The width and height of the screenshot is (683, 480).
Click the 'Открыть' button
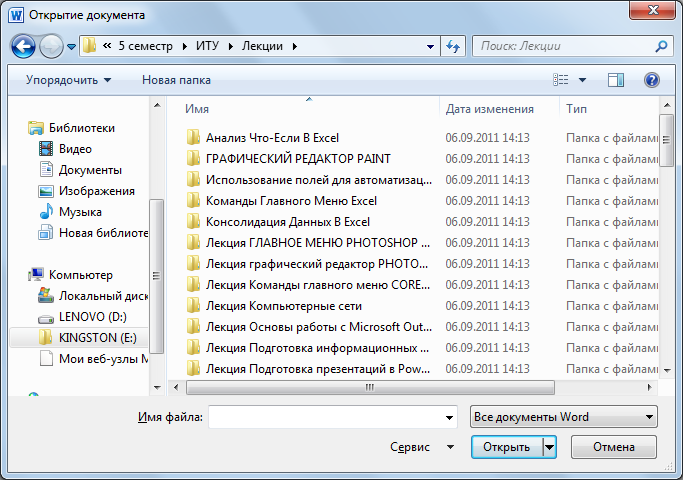point(507,447)
